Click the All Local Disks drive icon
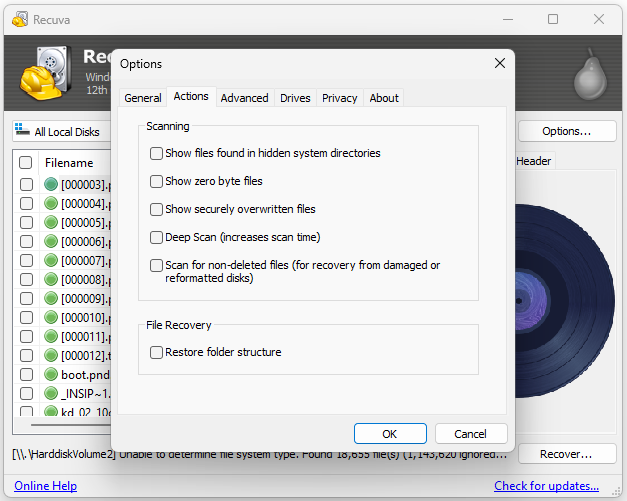 coord(22,130)
